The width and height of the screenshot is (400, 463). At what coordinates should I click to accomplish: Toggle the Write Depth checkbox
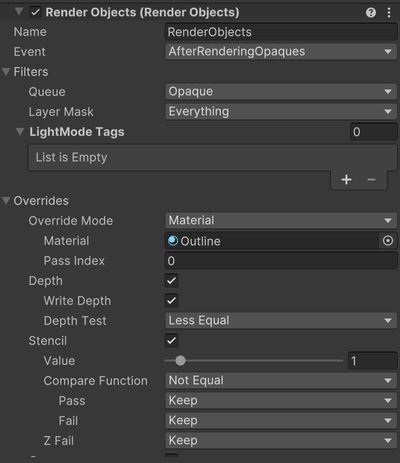(171, 301)
